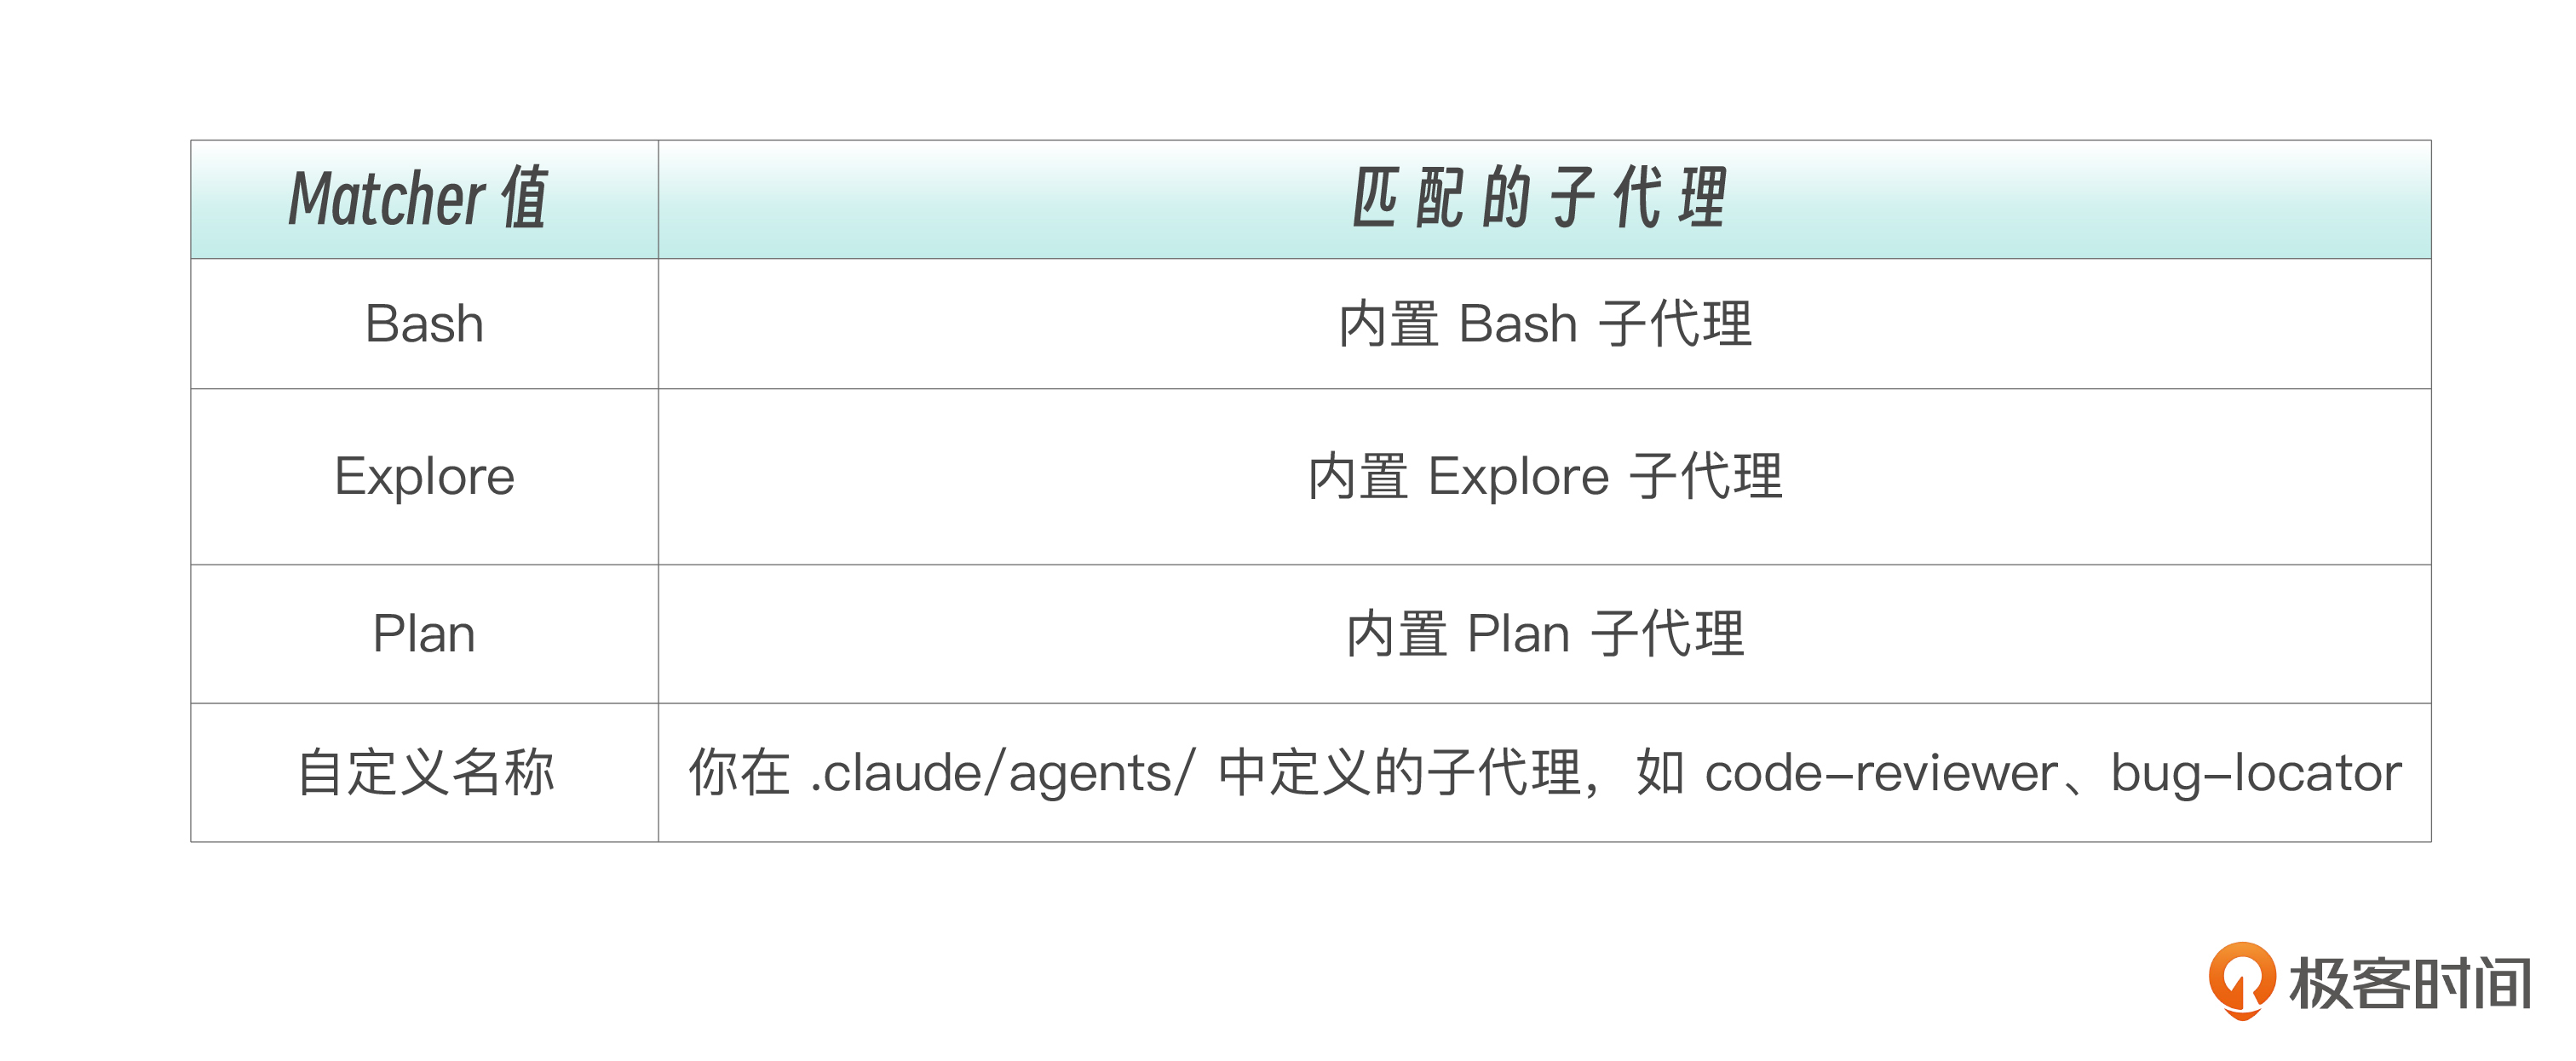The image size is (2576, 1061).
Task: Select the Plan cell in Matcher column
Action: click(x=424, y=634)
